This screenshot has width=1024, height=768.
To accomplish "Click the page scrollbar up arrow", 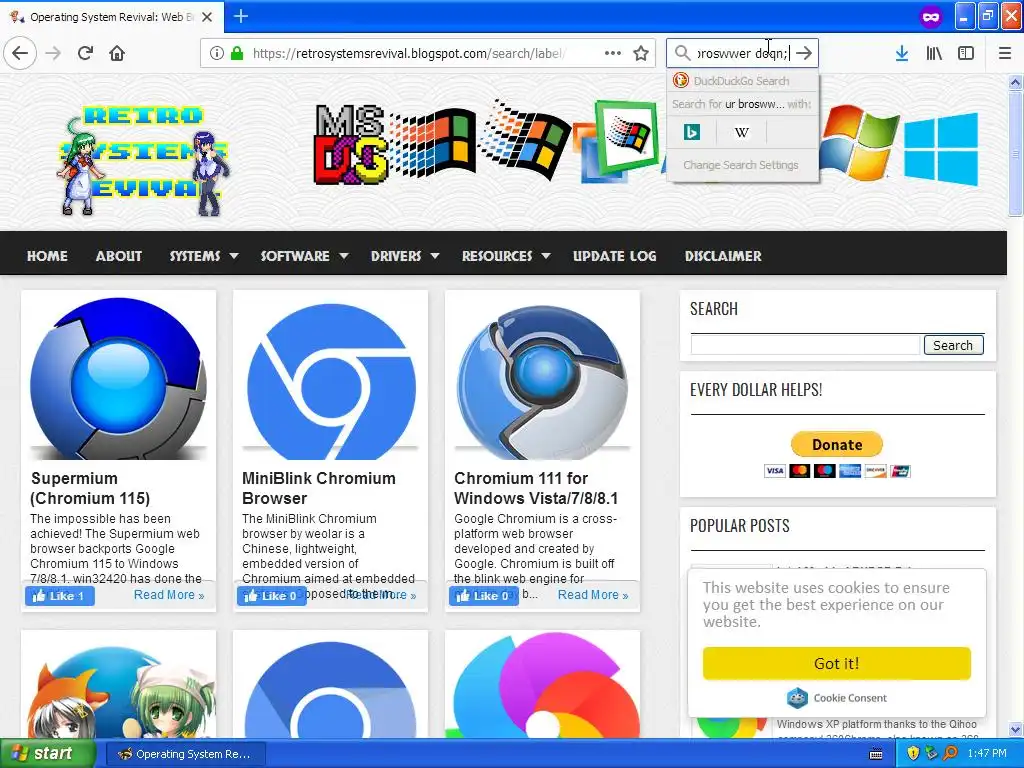I will [x=1015, y=82].
